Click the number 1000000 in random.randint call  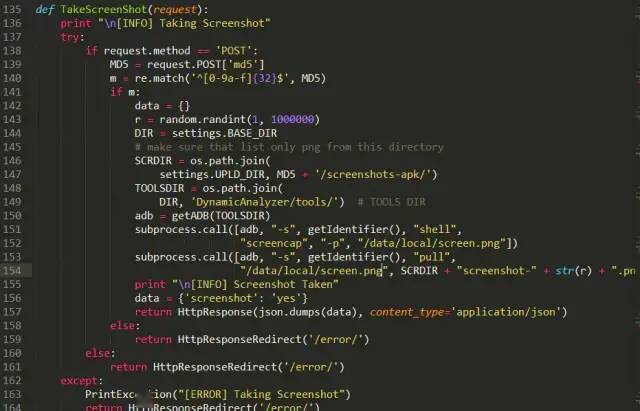coord(293,120)
